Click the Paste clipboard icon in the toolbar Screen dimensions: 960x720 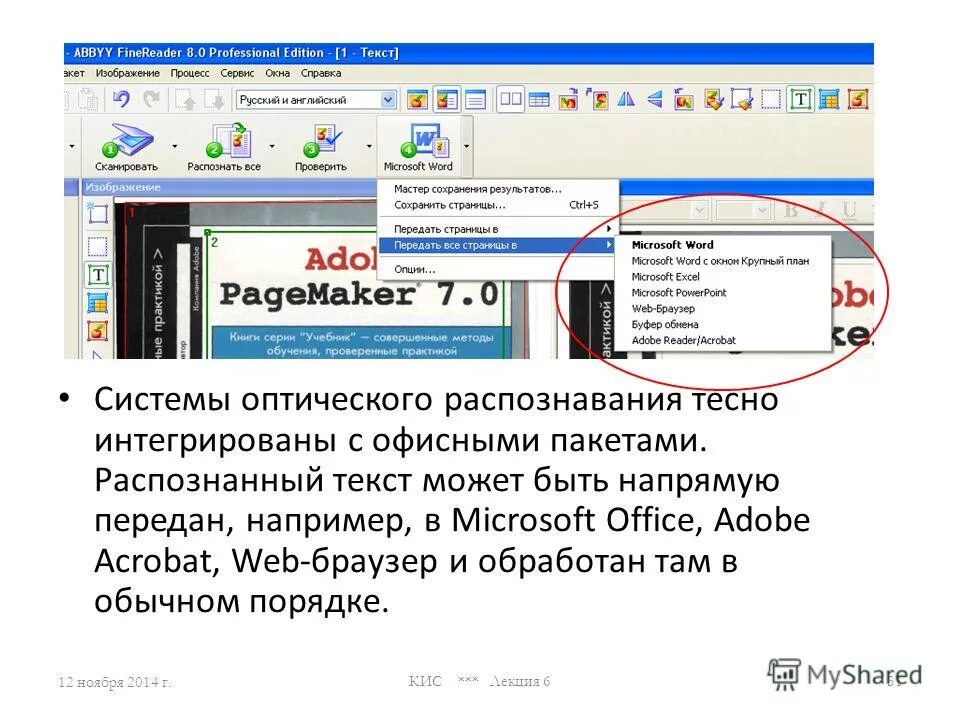(89, 99)
